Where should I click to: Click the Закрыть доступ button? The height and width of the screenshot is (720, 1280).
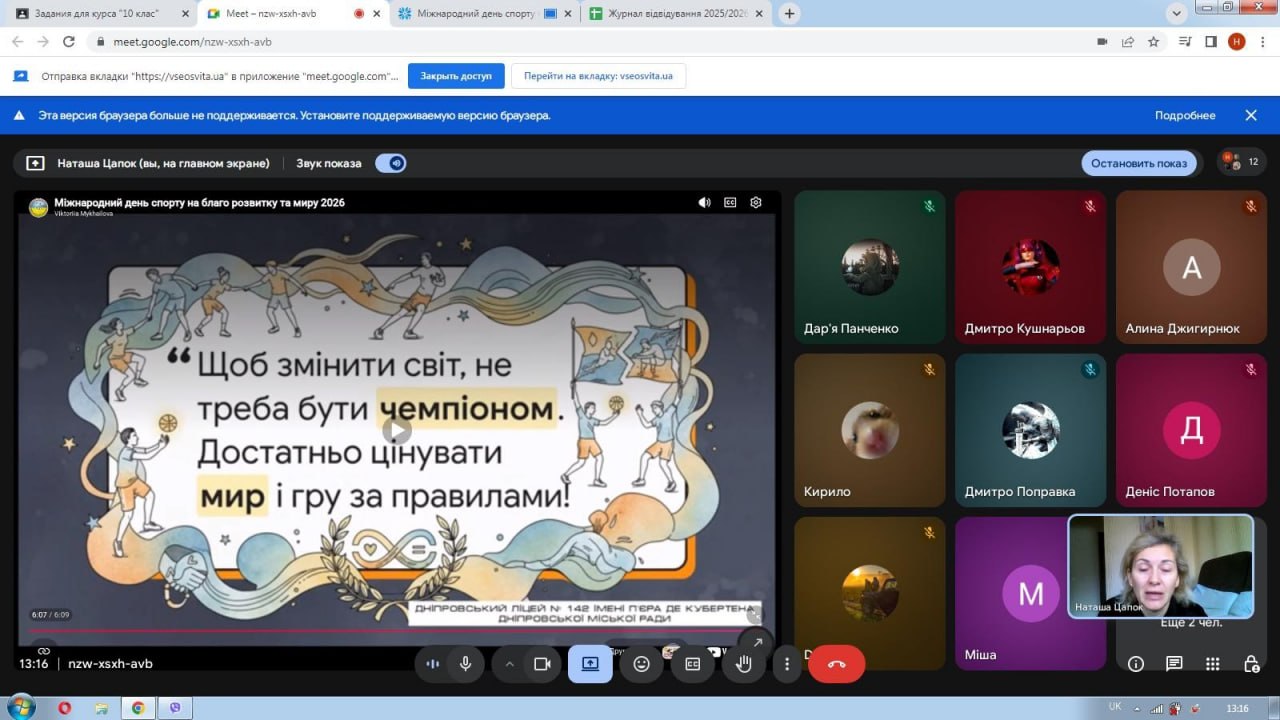pos(455,76)
